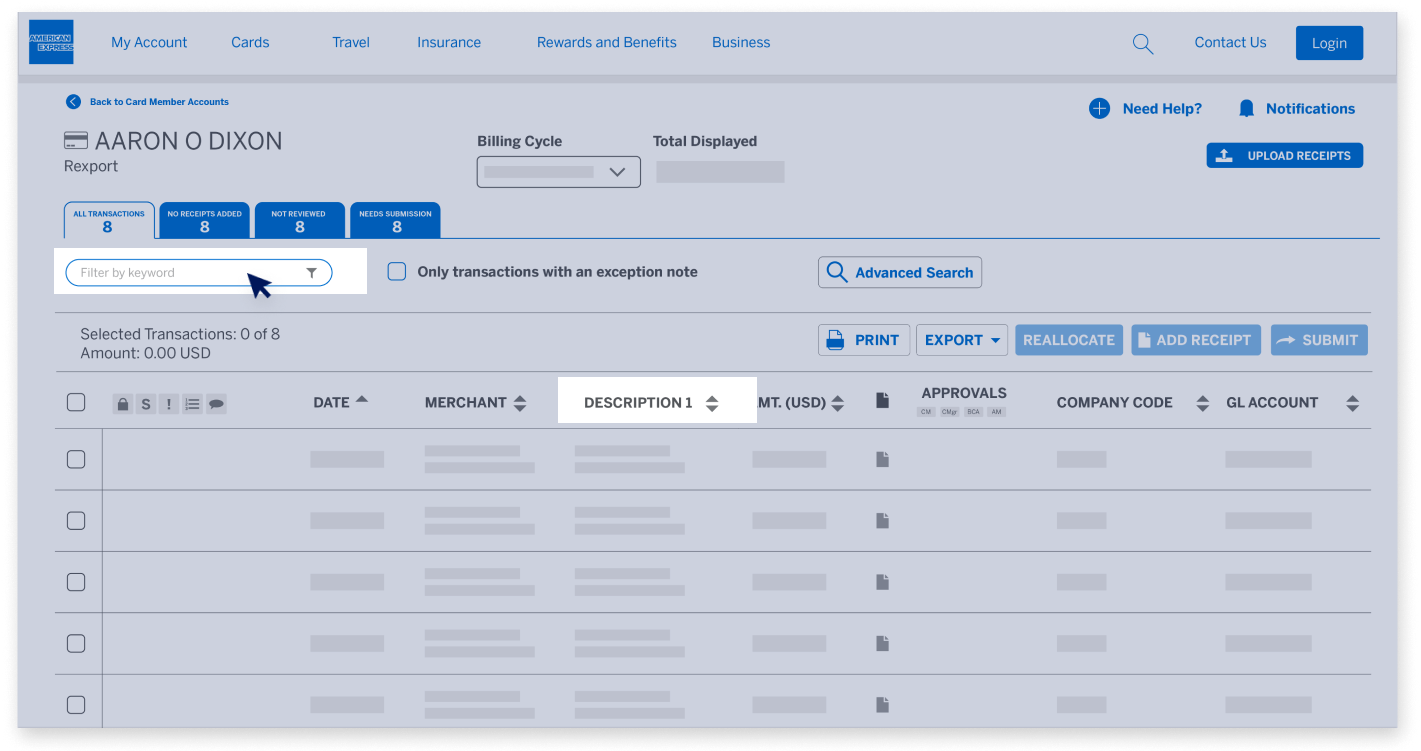Select the S status icon column header

tap(145, 403)
